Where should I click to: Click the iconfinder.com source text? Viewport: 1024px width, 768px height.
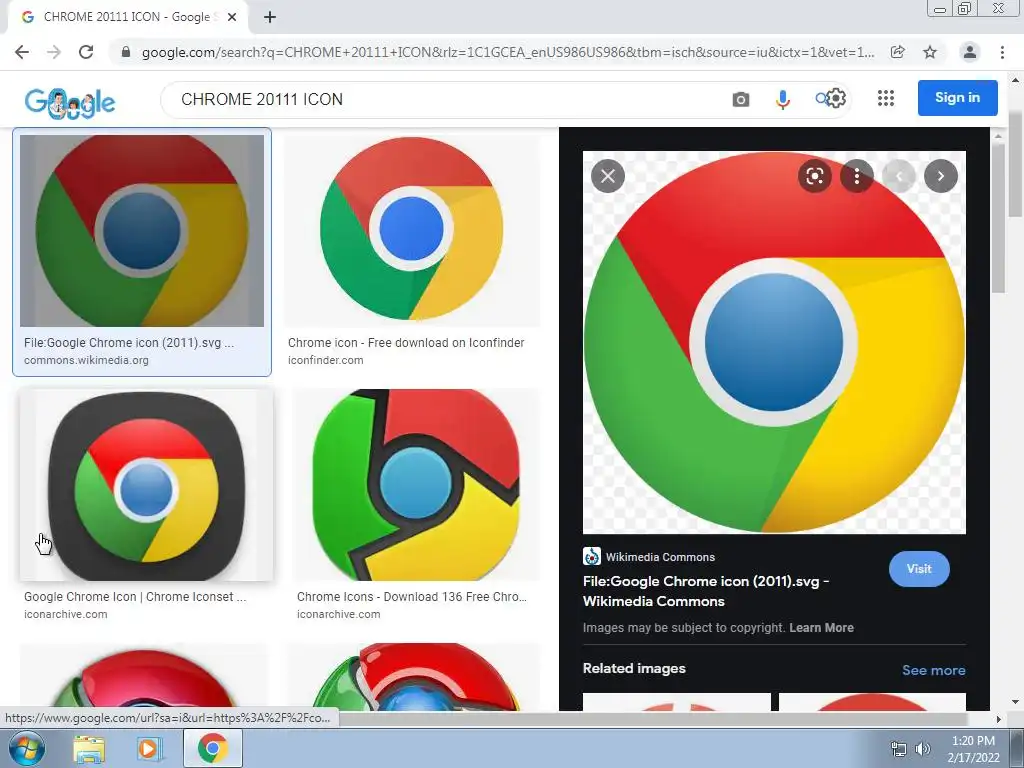(x=325, y=360)
